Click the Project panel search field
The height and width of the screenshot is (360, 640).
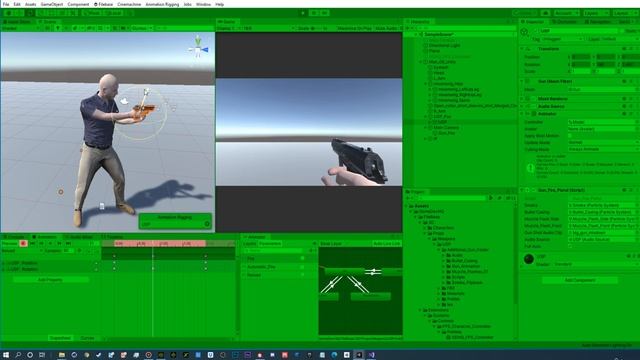[452, 198]
